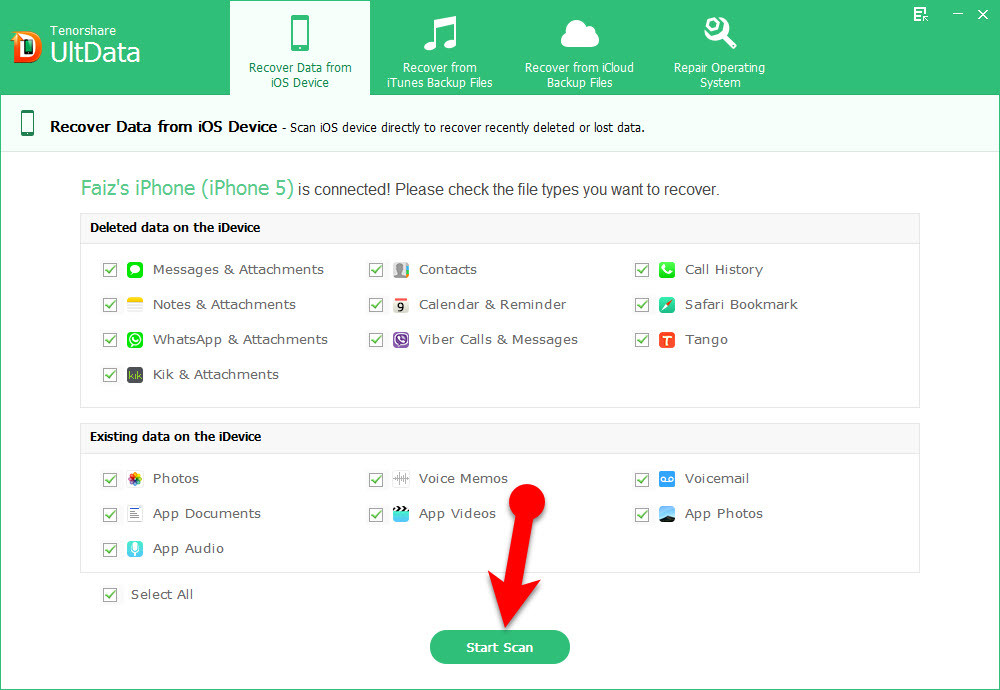Click the Safari Bookmark compass icon
The height and width of the screenshot is (690, 1000).
[667, 305]
